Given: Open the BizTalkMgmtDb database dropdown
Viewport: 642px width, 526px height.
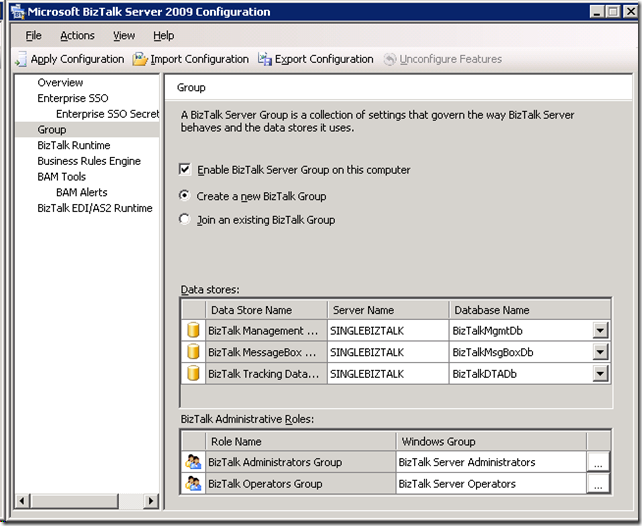Looking at the screenshot, I should coord(600,330).
